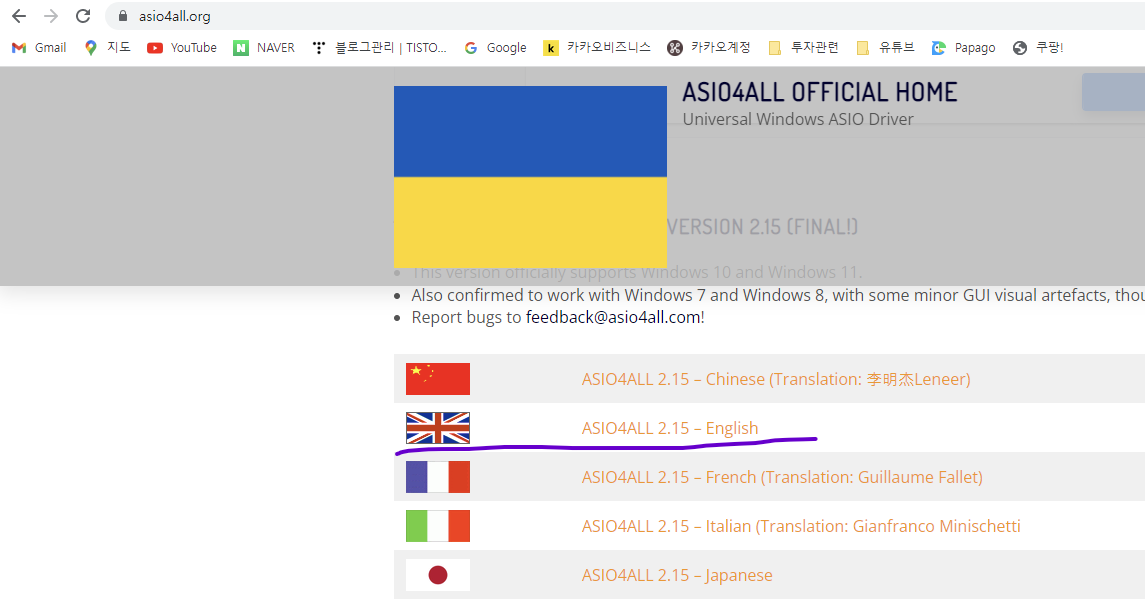The width and height of the screenshot is (1145, 603).
Task: Open the 유튜브 bookmark folder
Action: tap(885, 47)
